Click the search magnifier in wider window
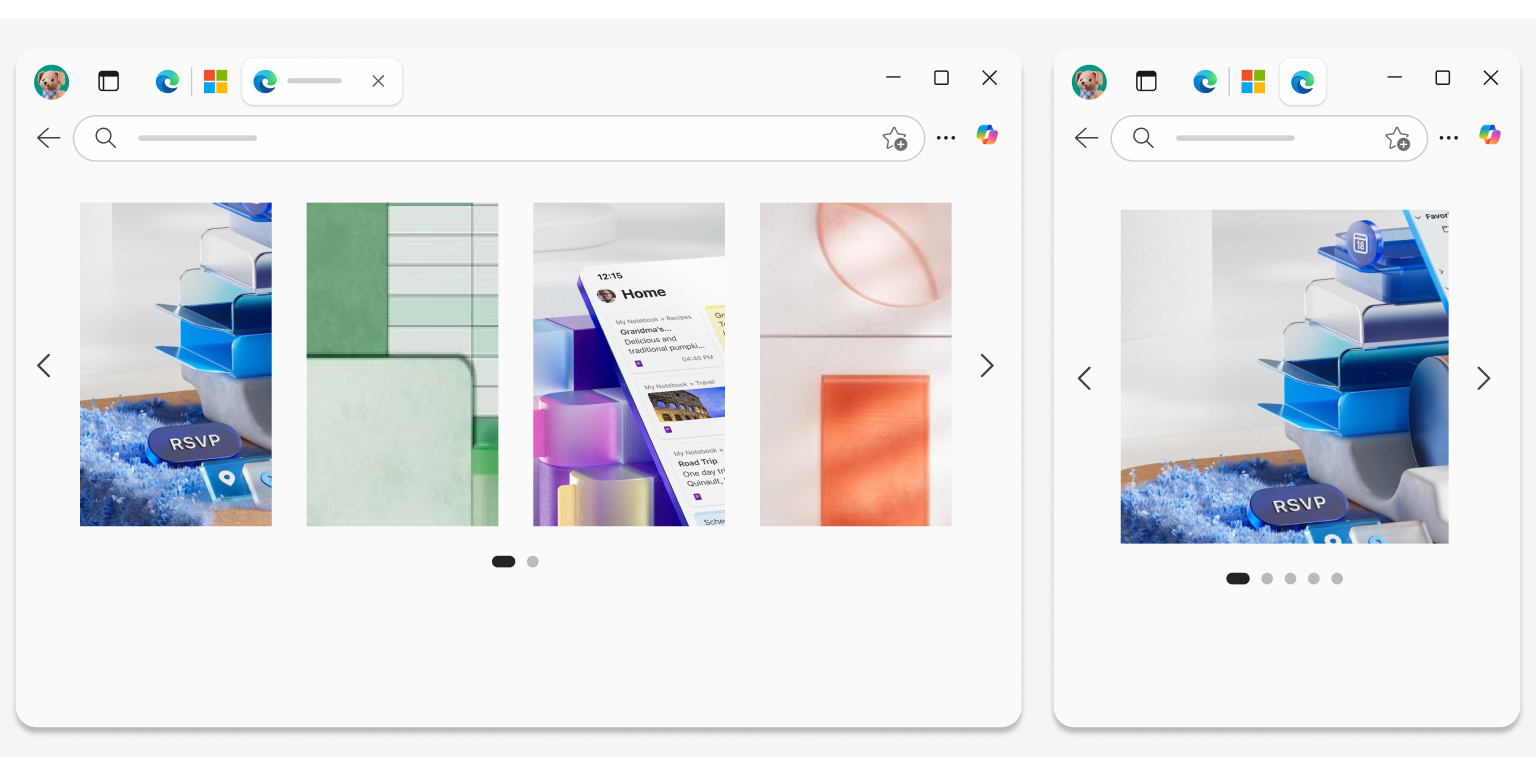 coord(105,138)
